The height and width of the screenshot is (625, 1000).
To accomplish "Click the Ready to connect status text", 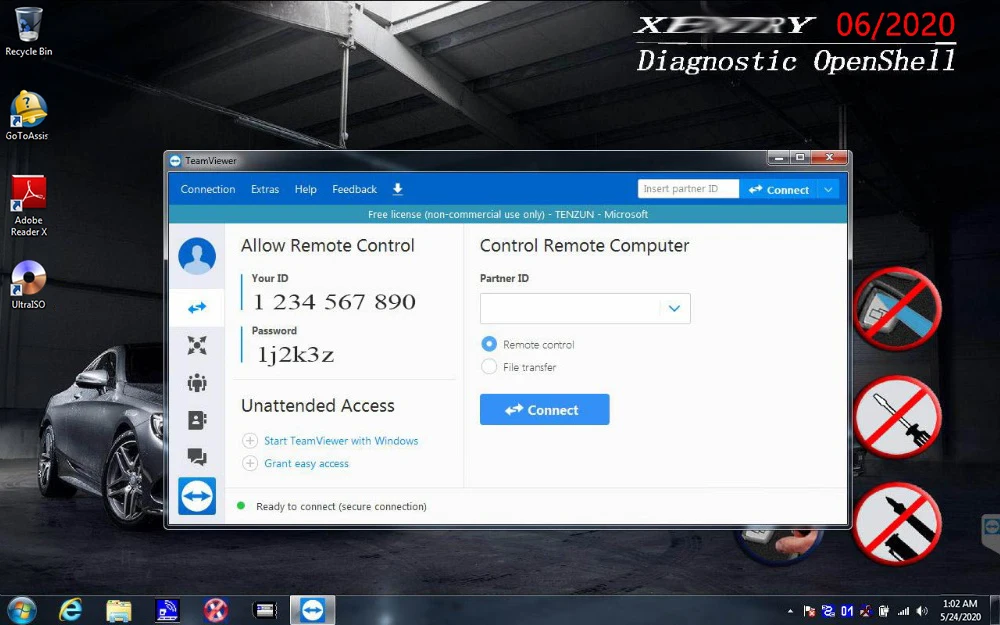I will point(341,506).
